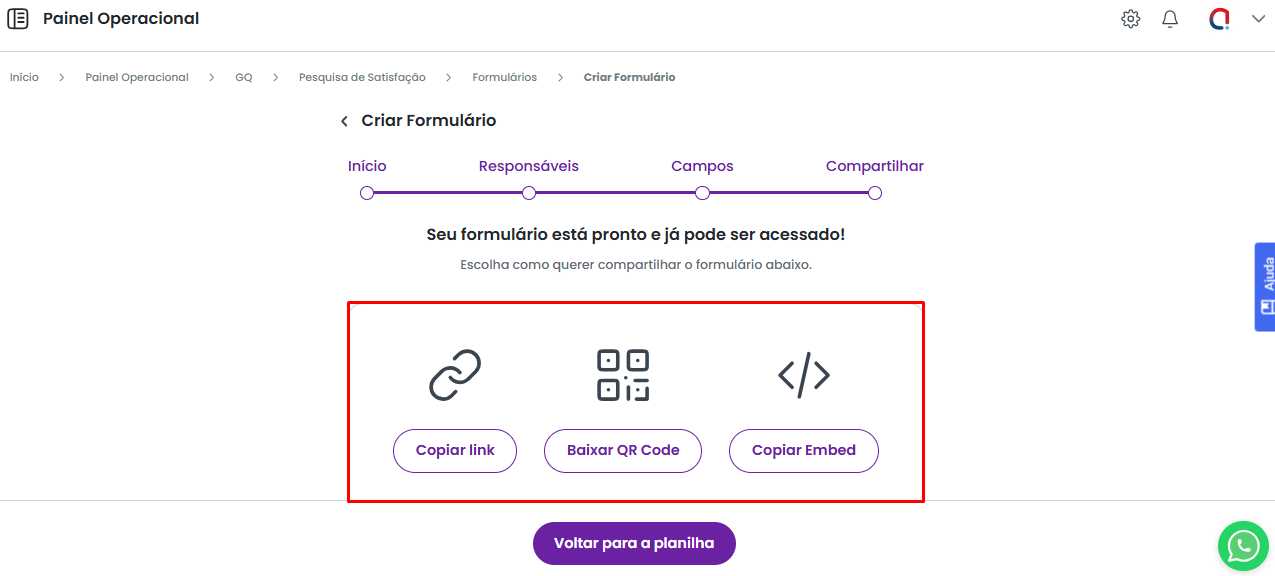The height and width of the screenshot is (576, 1275).
Task: Open the Ajuda side tab
Action: [x=1266, y=286]
